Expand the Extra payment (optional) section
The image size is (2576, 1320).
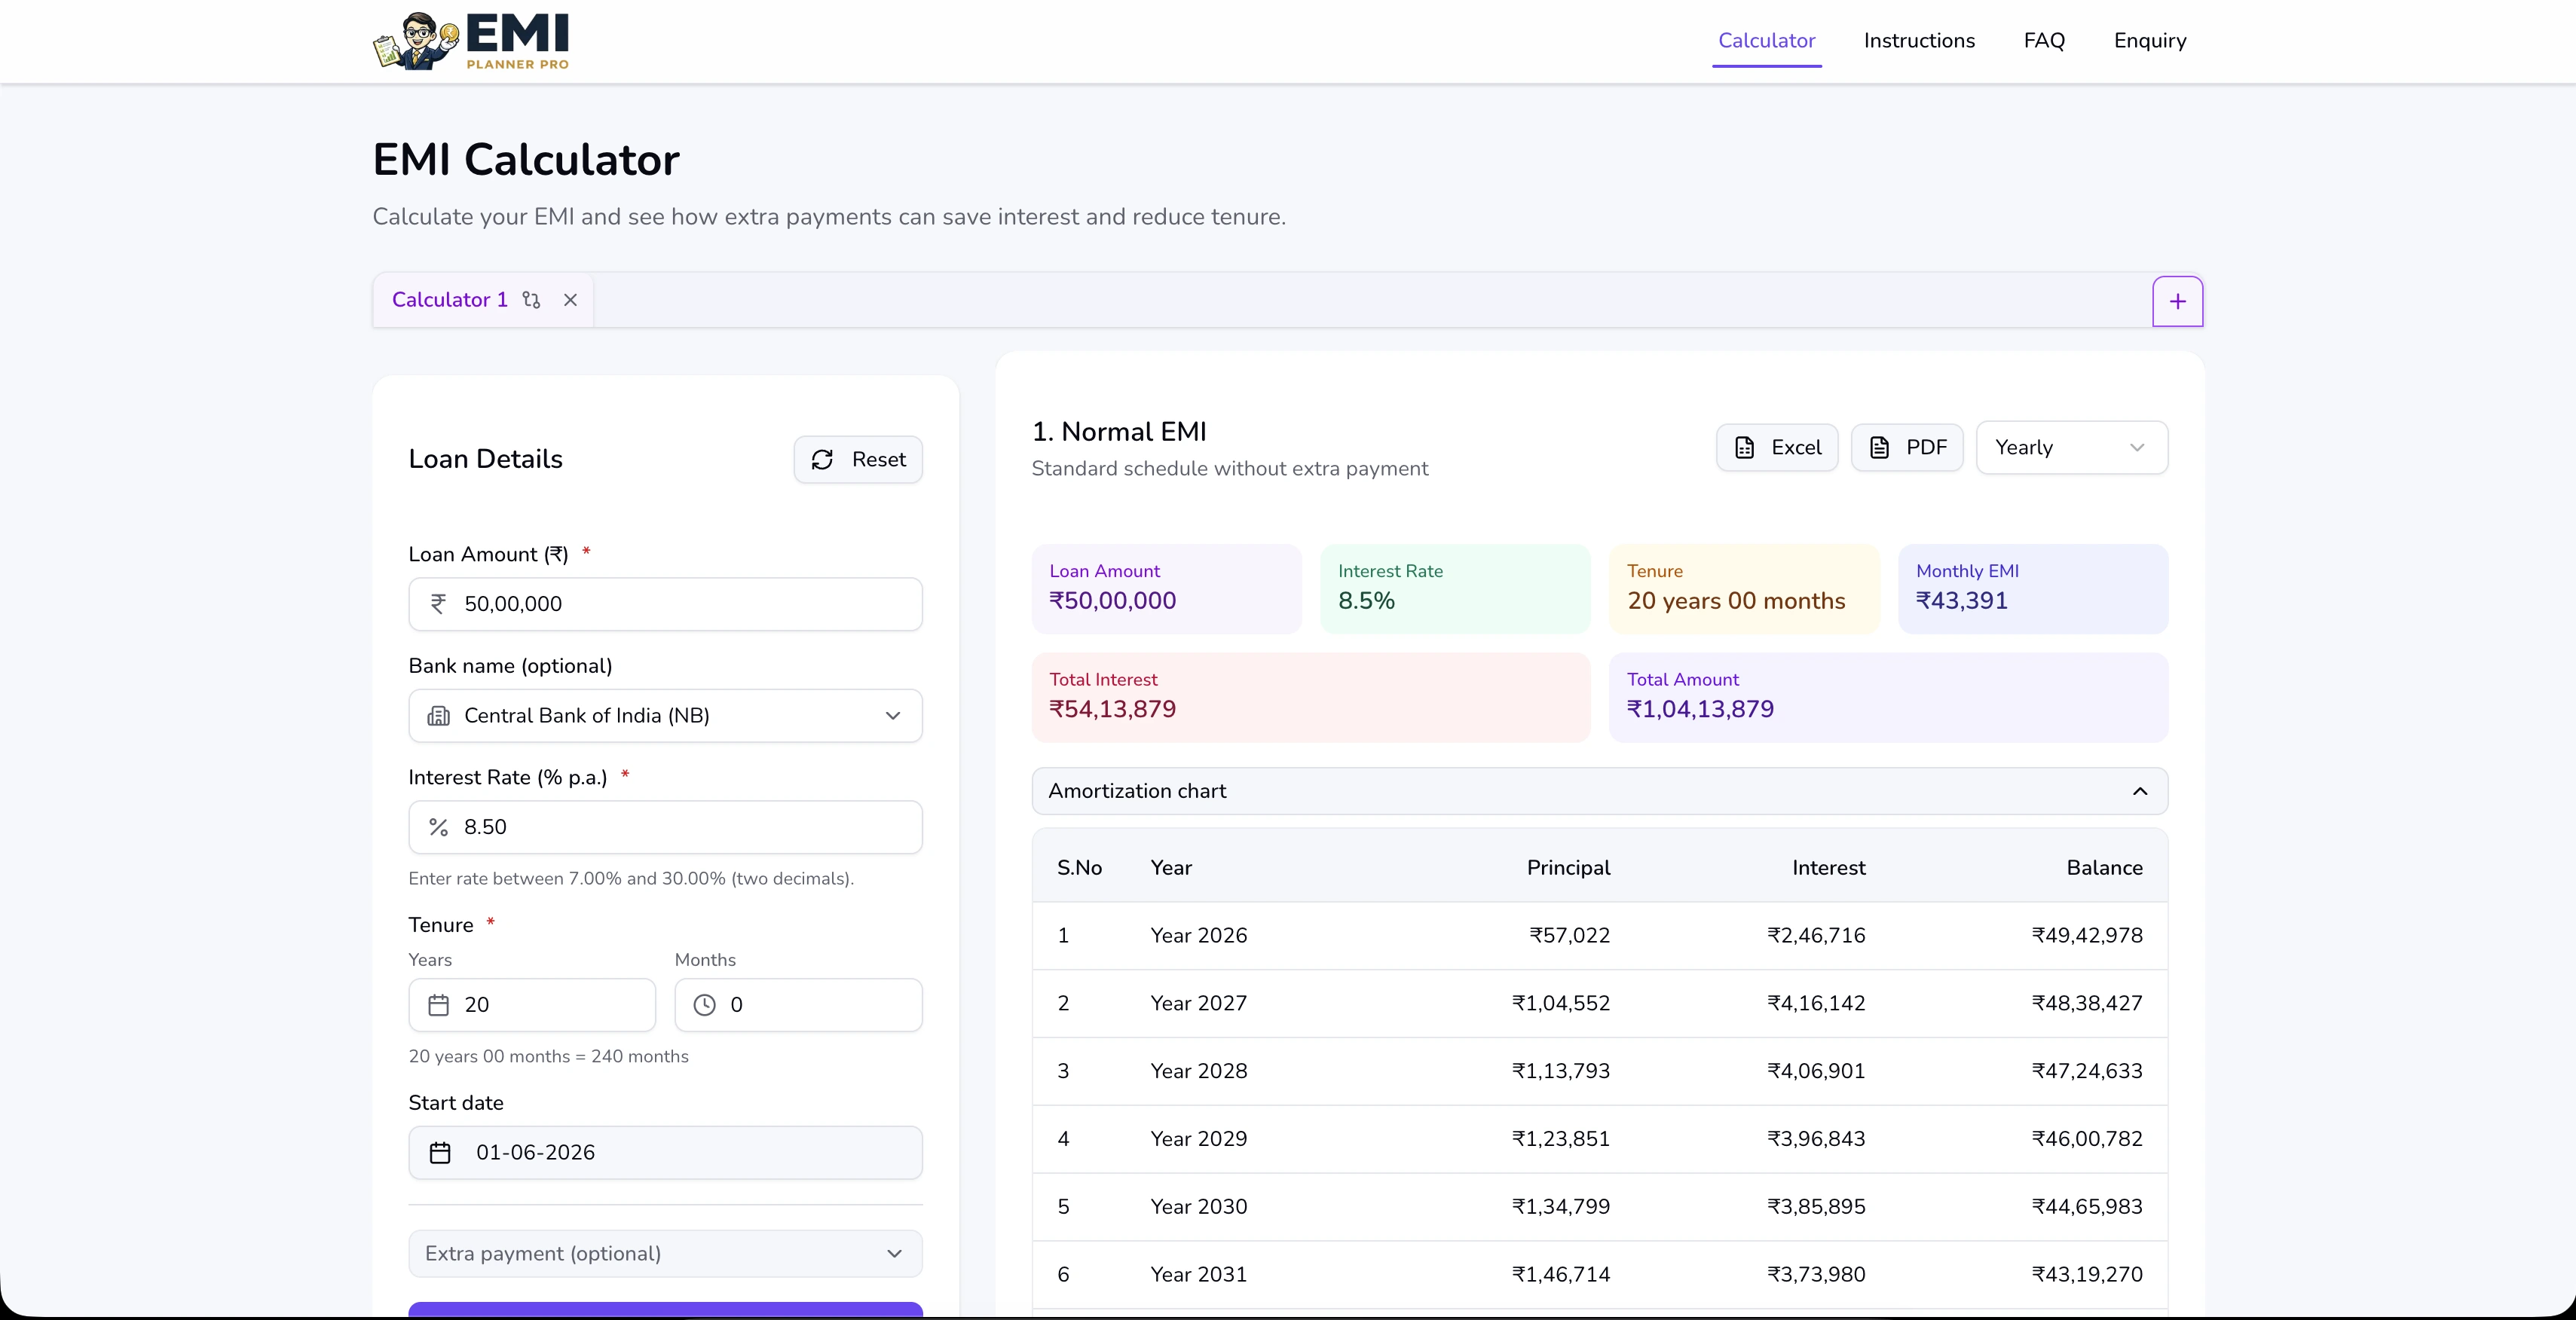(x=665, y=1254)
